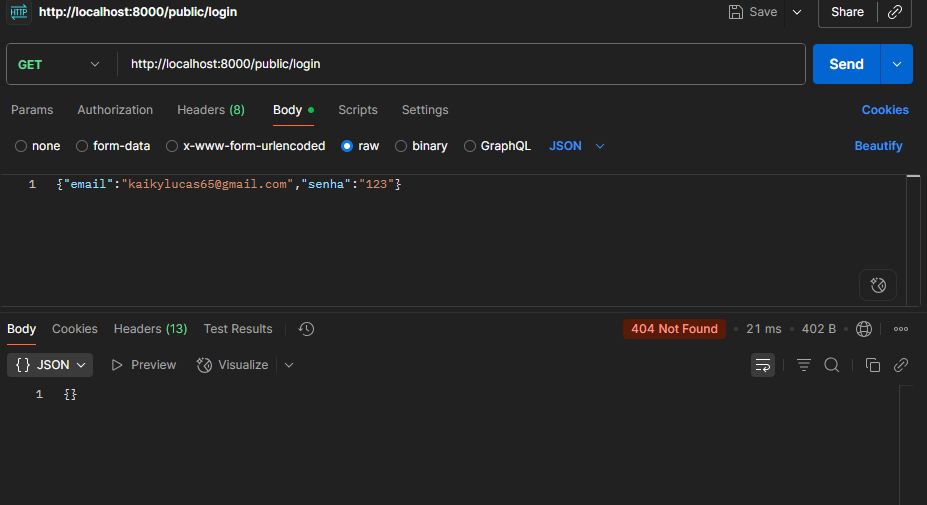Click the request URL input field
The height and width of the screenshot is (505, 927).
tap(461, 64)
